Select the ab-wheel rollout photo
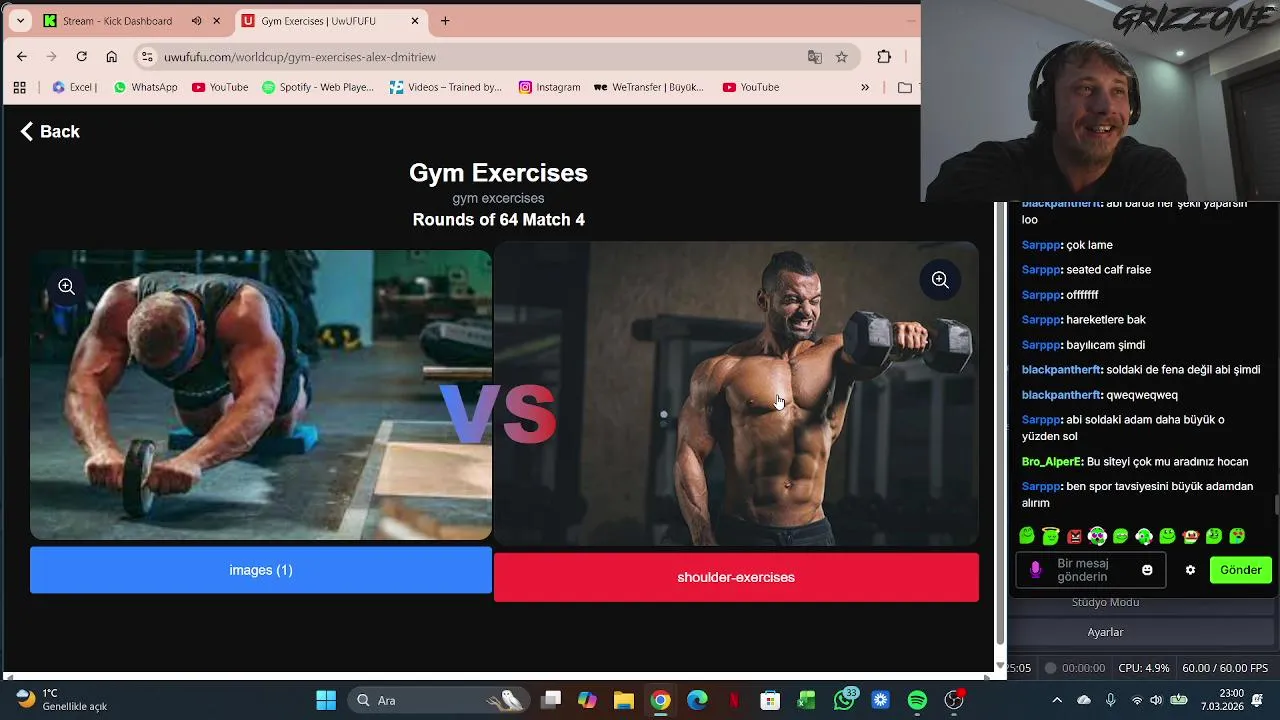 point(261,395)
